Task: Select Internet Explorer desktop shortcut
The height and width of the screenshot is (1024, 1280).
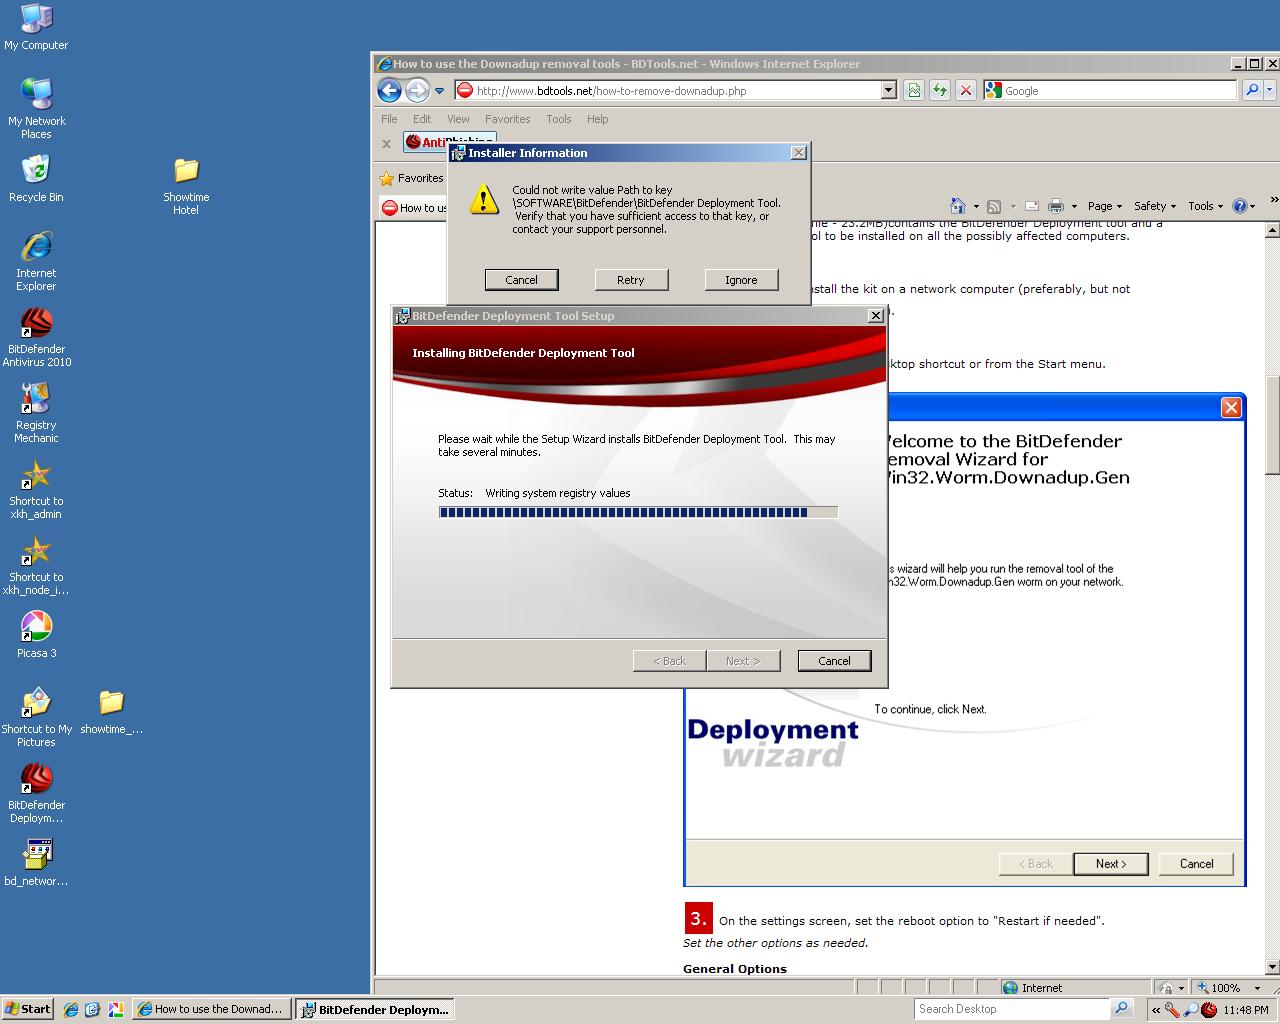Action: (x=36, y=260)
